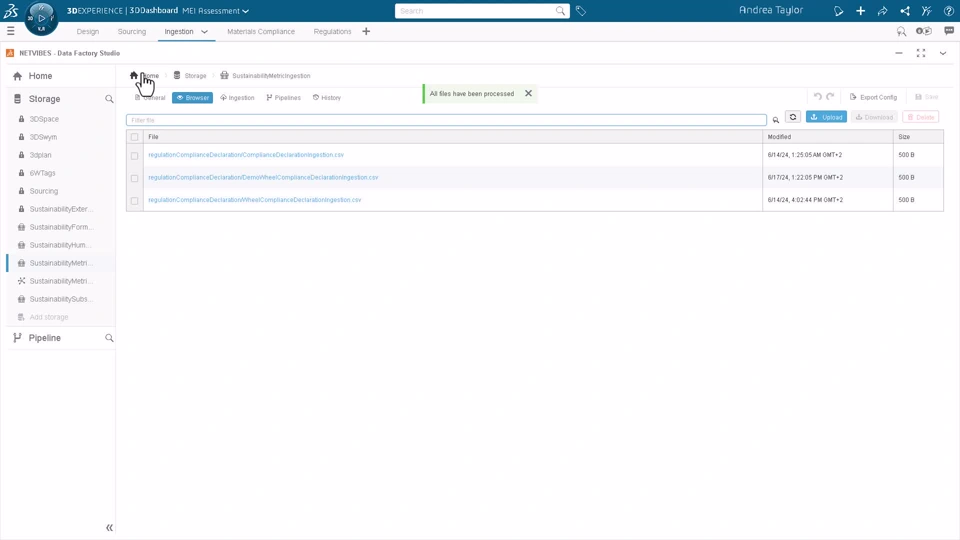960x540 pixels.
Task: Open the chat messages icon
Action: (x=949, y=31)
